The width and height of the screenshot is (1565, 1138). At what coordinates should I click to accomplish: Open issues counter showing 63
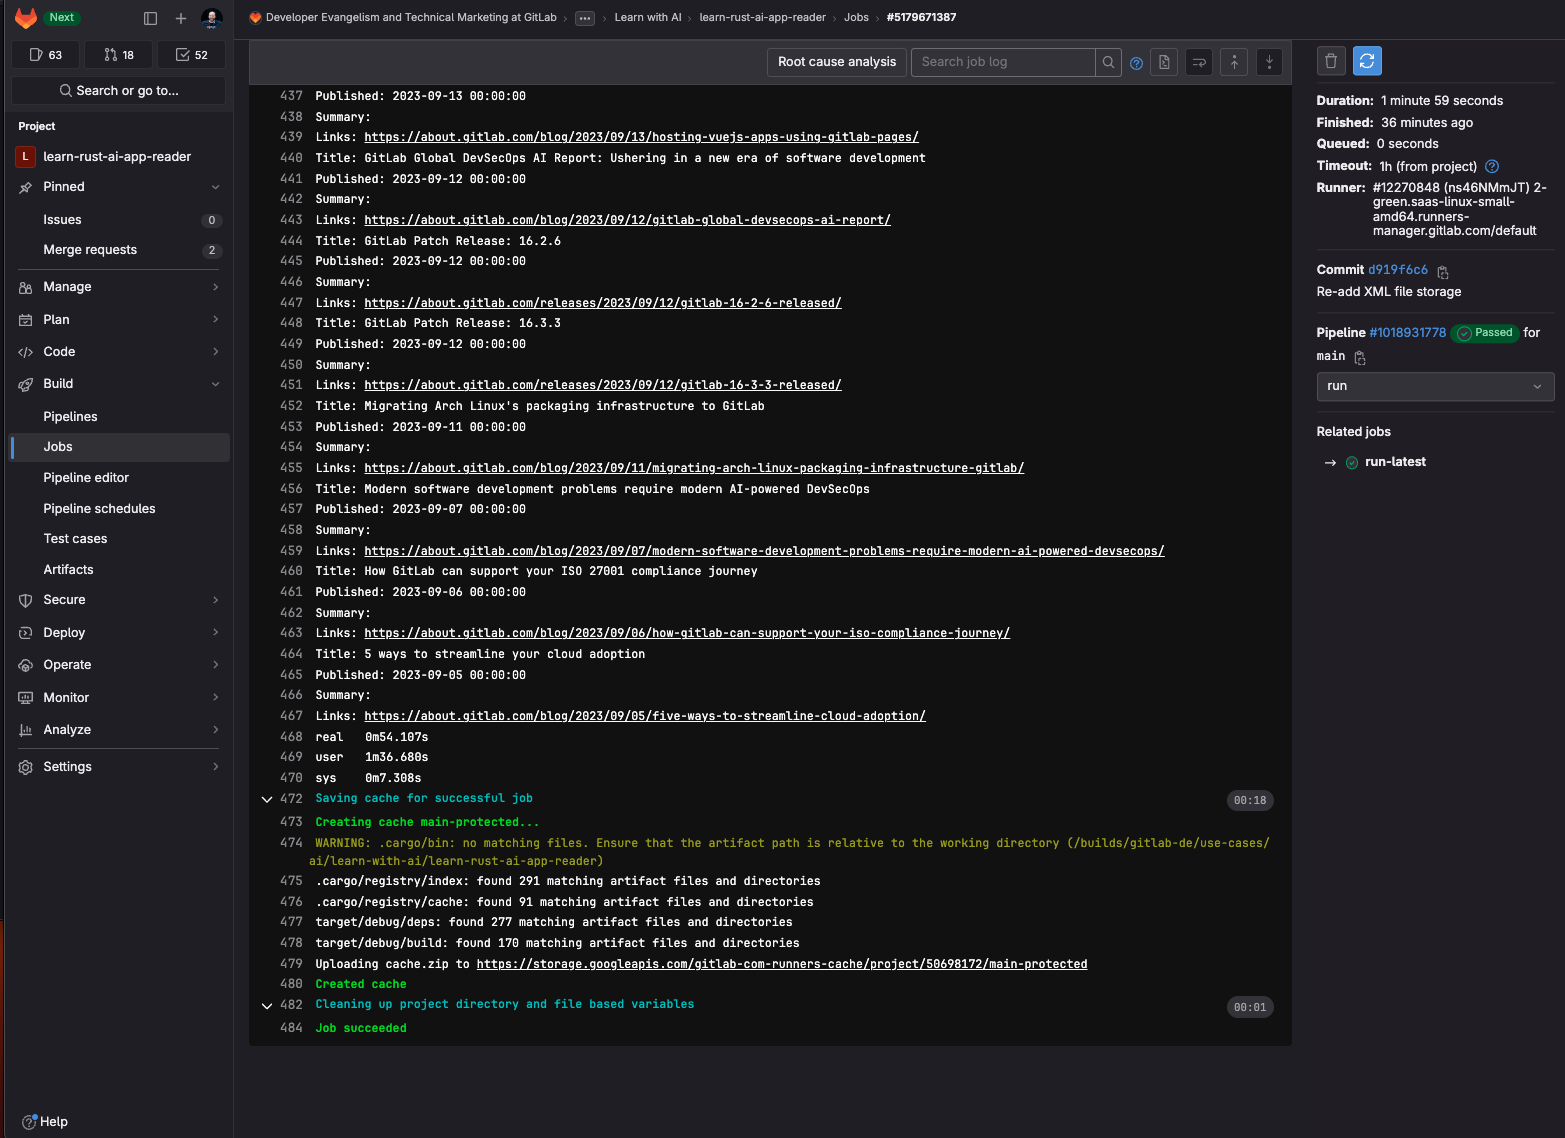pos(45,55)
